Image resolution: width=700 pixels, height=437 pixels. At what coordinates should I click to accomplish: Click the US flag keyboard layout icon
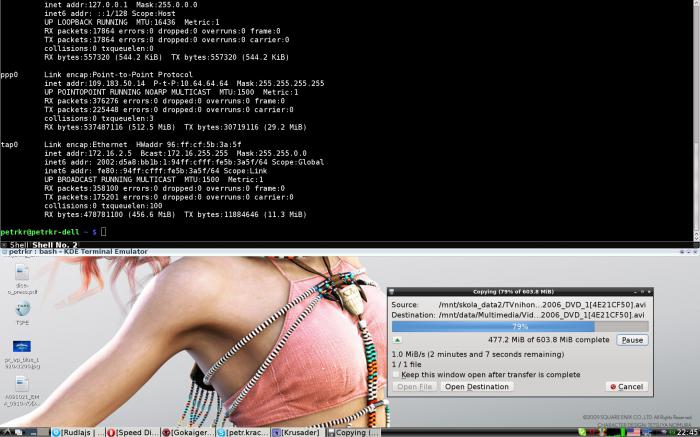(633, 432)
